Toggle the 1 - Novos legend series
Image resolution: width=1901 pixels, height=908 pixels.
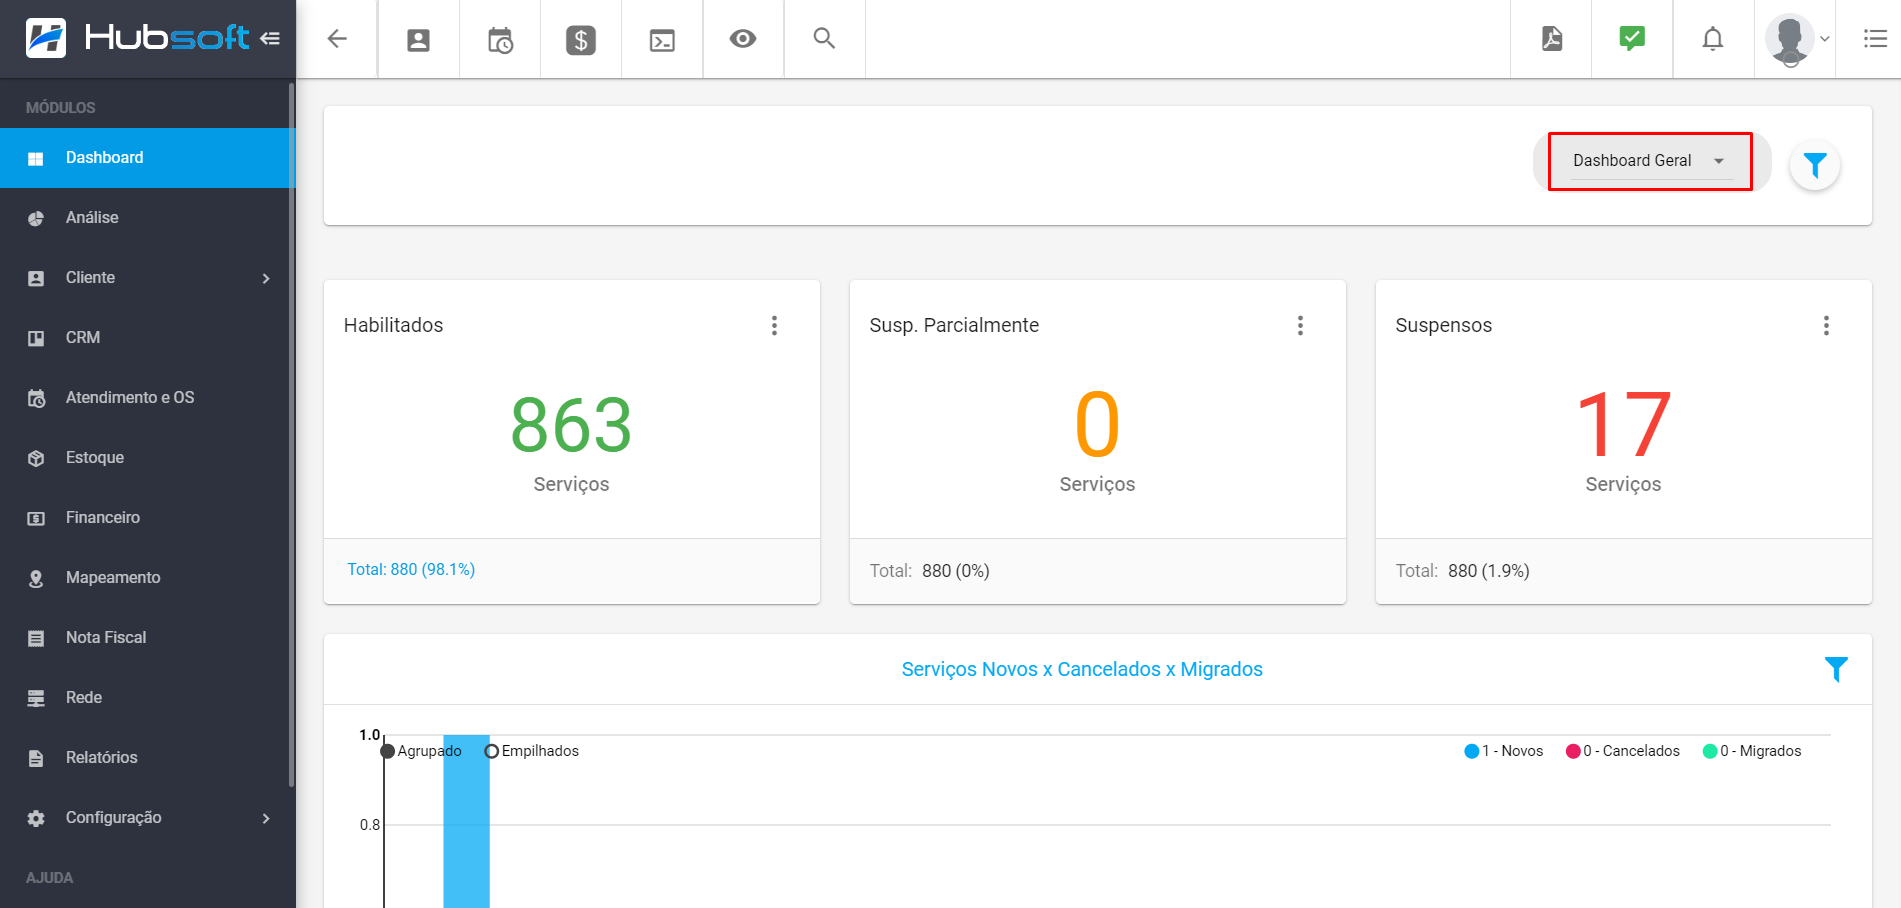click(1503, 750)
